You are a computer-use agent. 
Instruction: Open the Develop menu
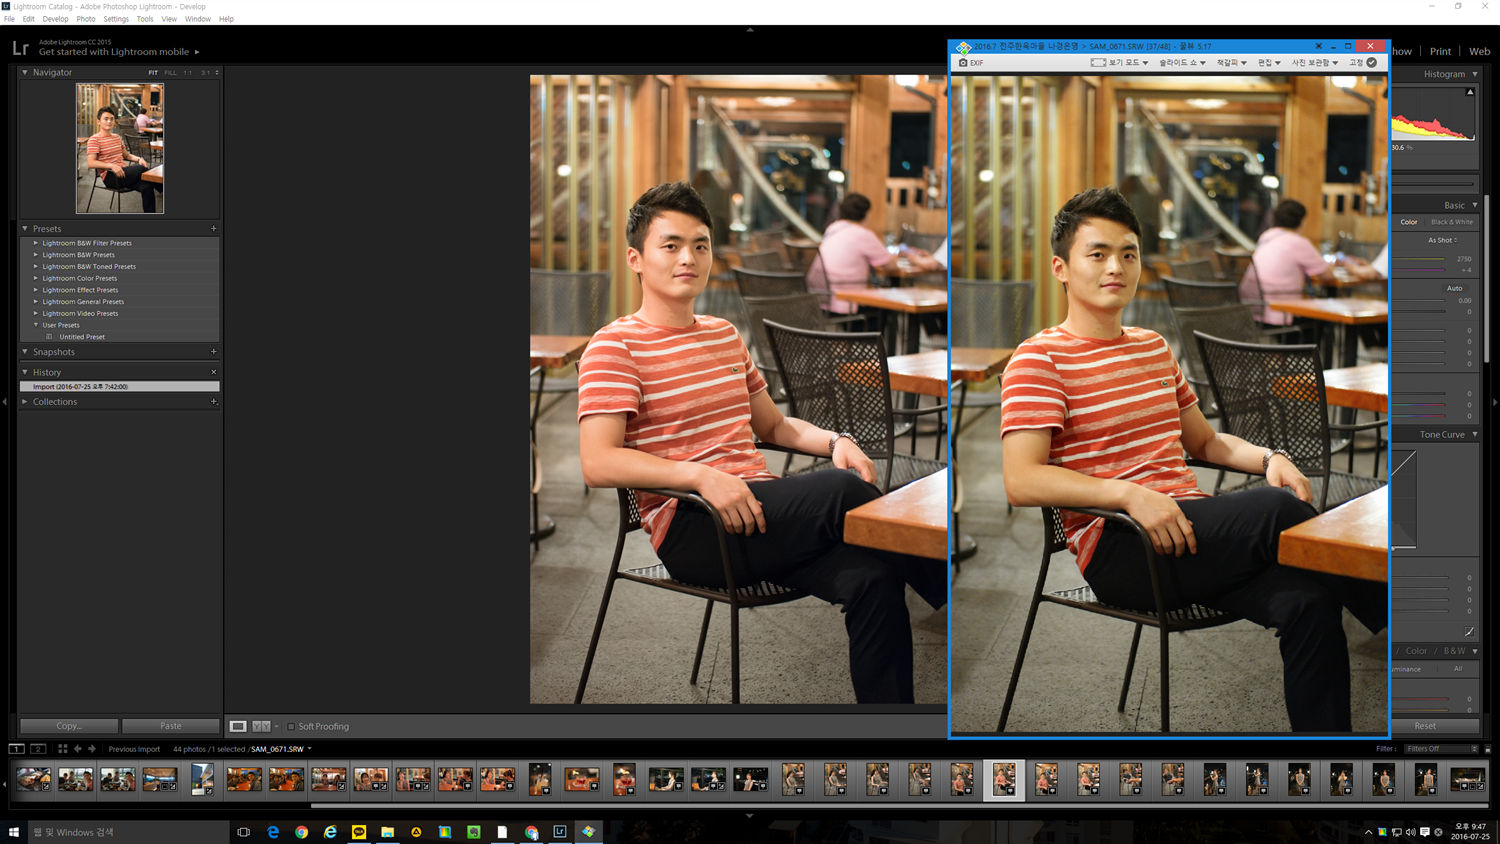(x=55, y=19)
